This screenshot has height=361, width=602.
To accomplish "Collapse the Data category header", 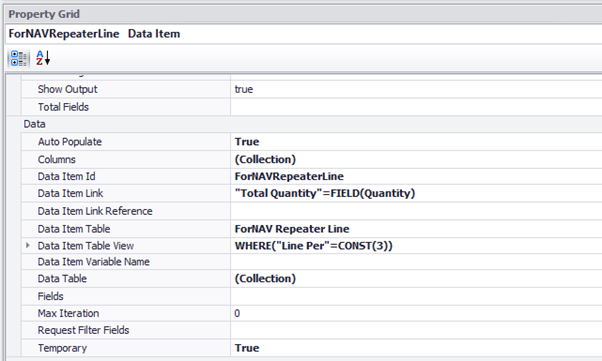I will (35, 124).
